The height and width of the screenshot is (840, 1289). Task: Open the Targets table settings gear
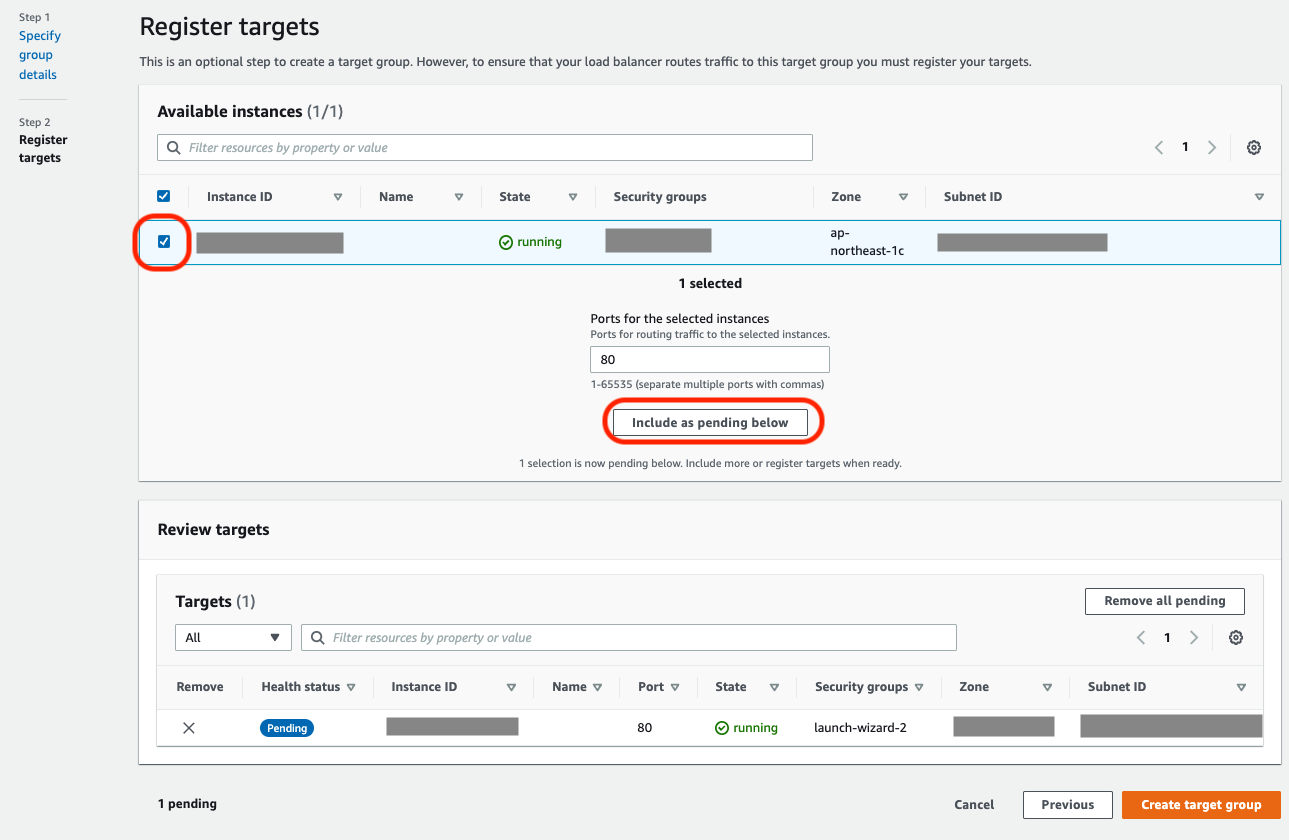coord(1235,637)
